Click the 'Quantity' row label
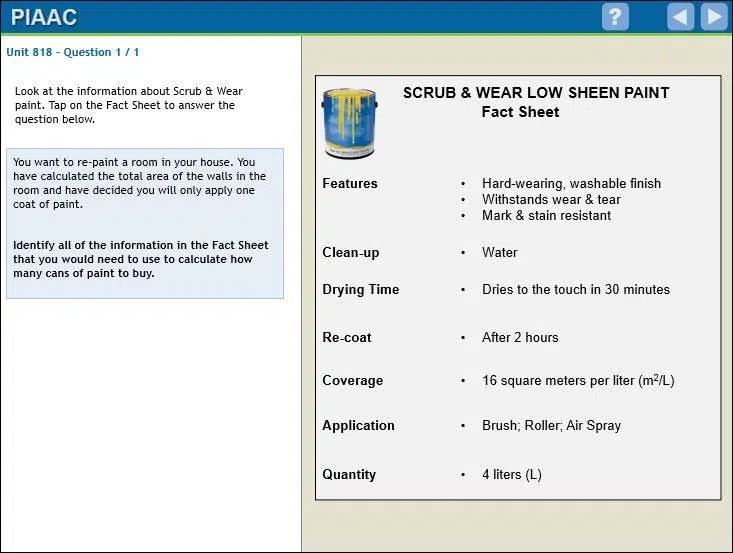Image resolution: width=733 pixels, height=553 pixels. click(x=349, y=475)
